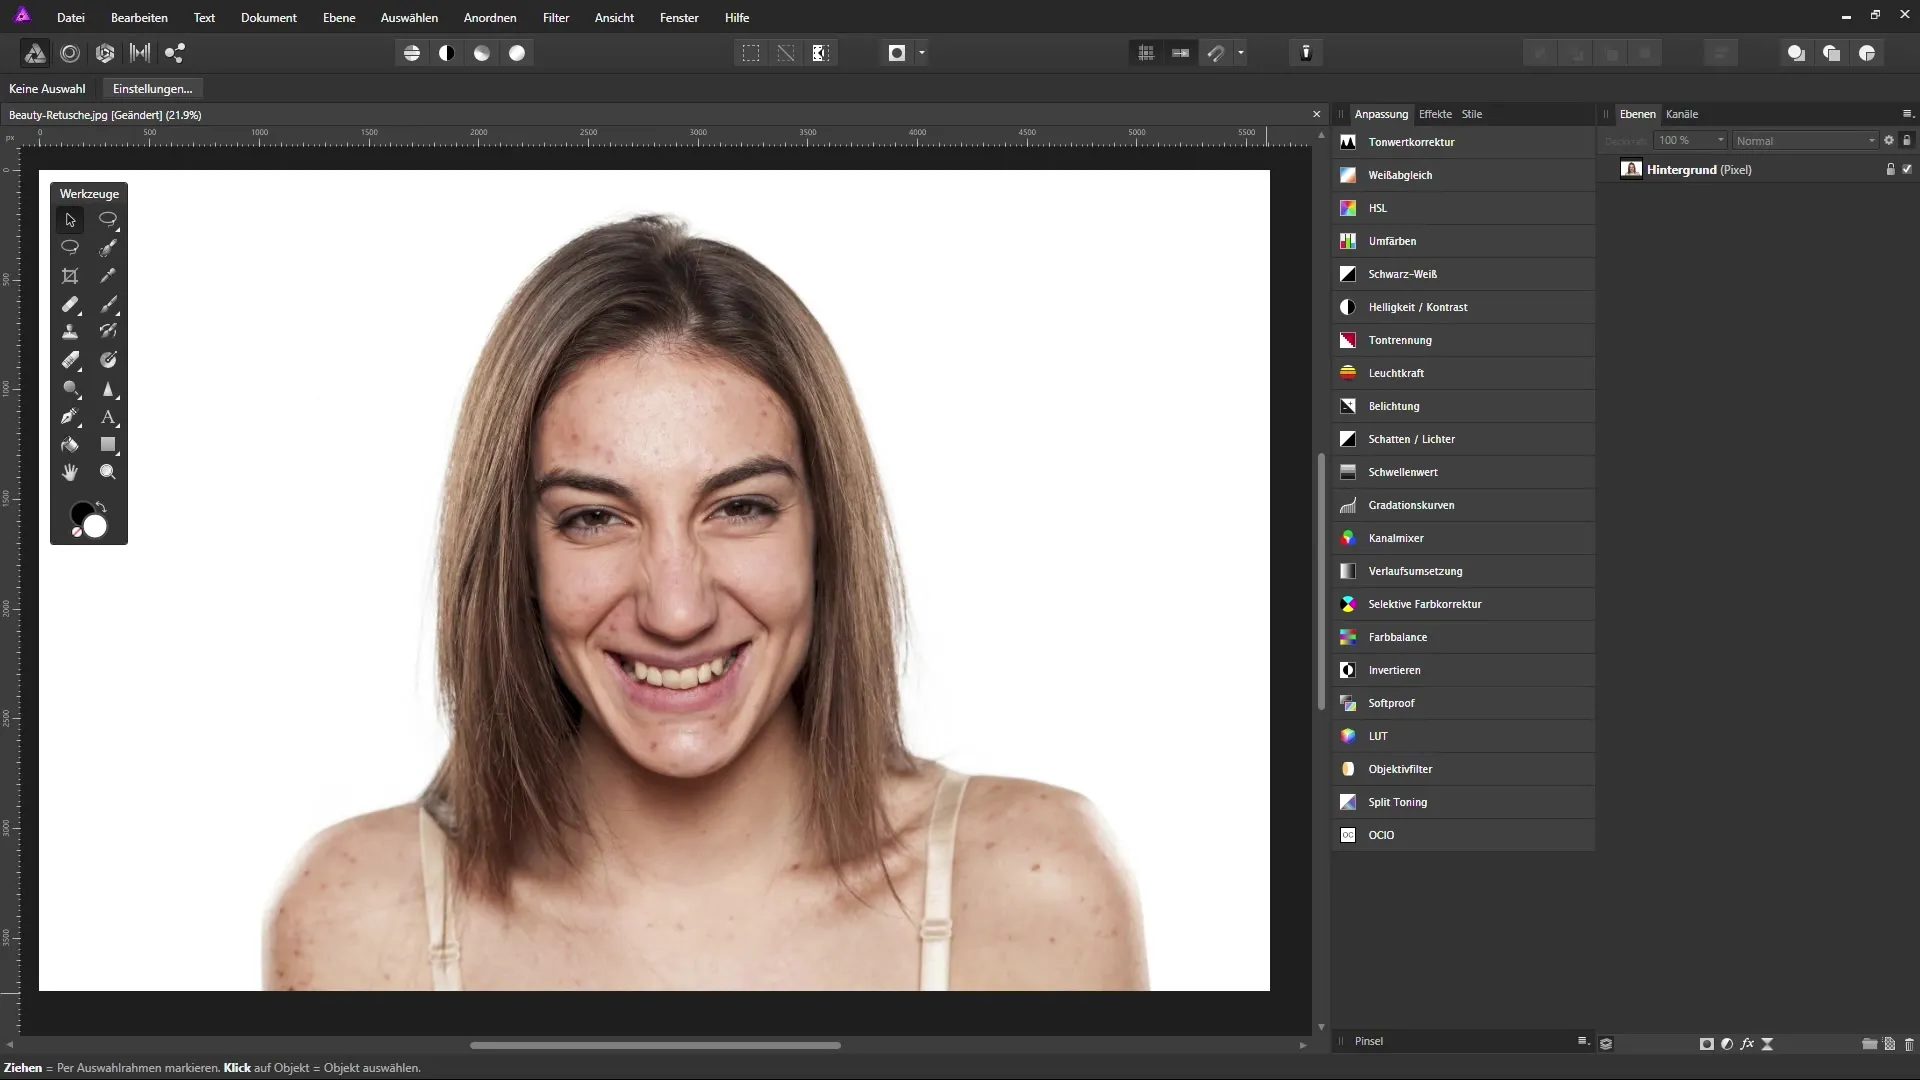
Task: Switch to the Photo persona
Action: tap(35, 53)
